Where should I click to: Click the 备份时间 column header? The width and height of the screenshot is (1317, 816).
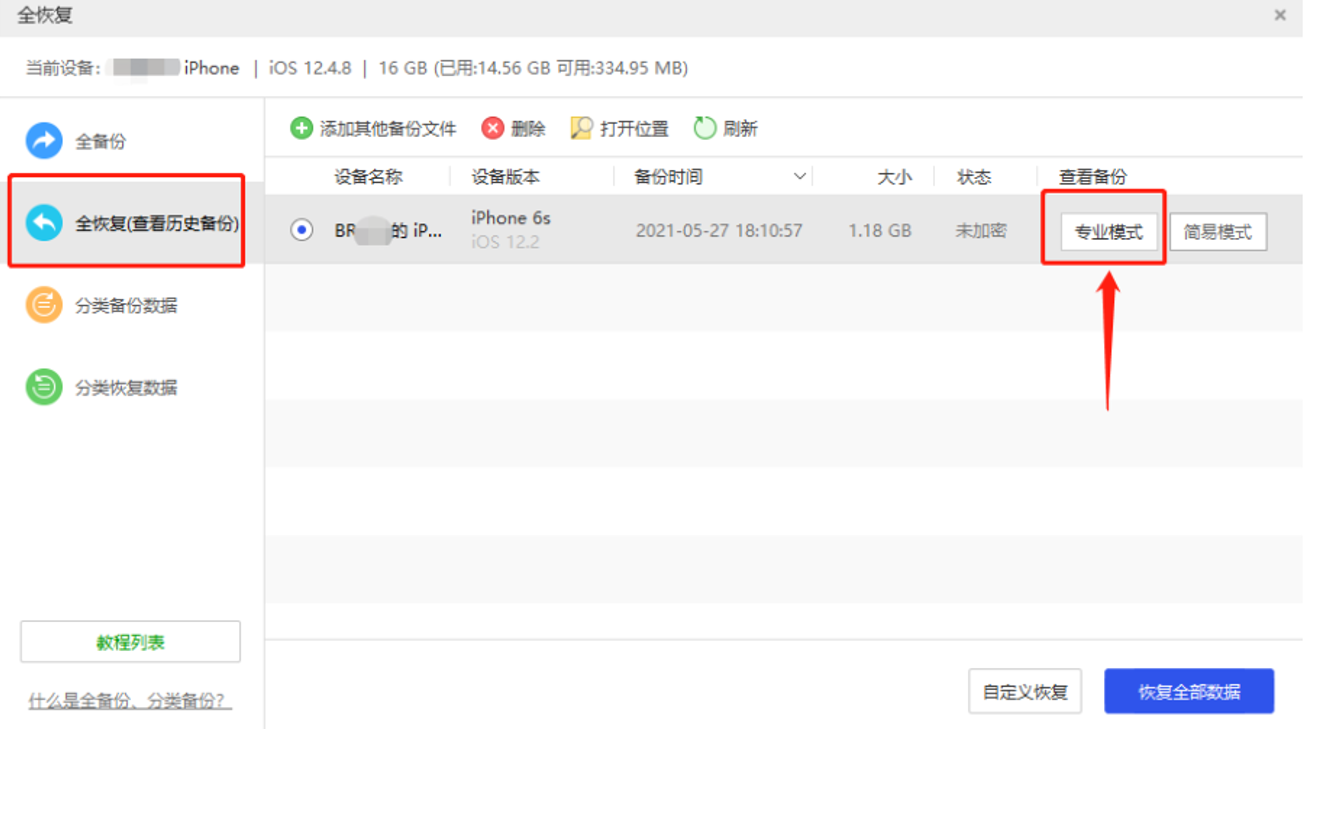(x=668, y=177)
